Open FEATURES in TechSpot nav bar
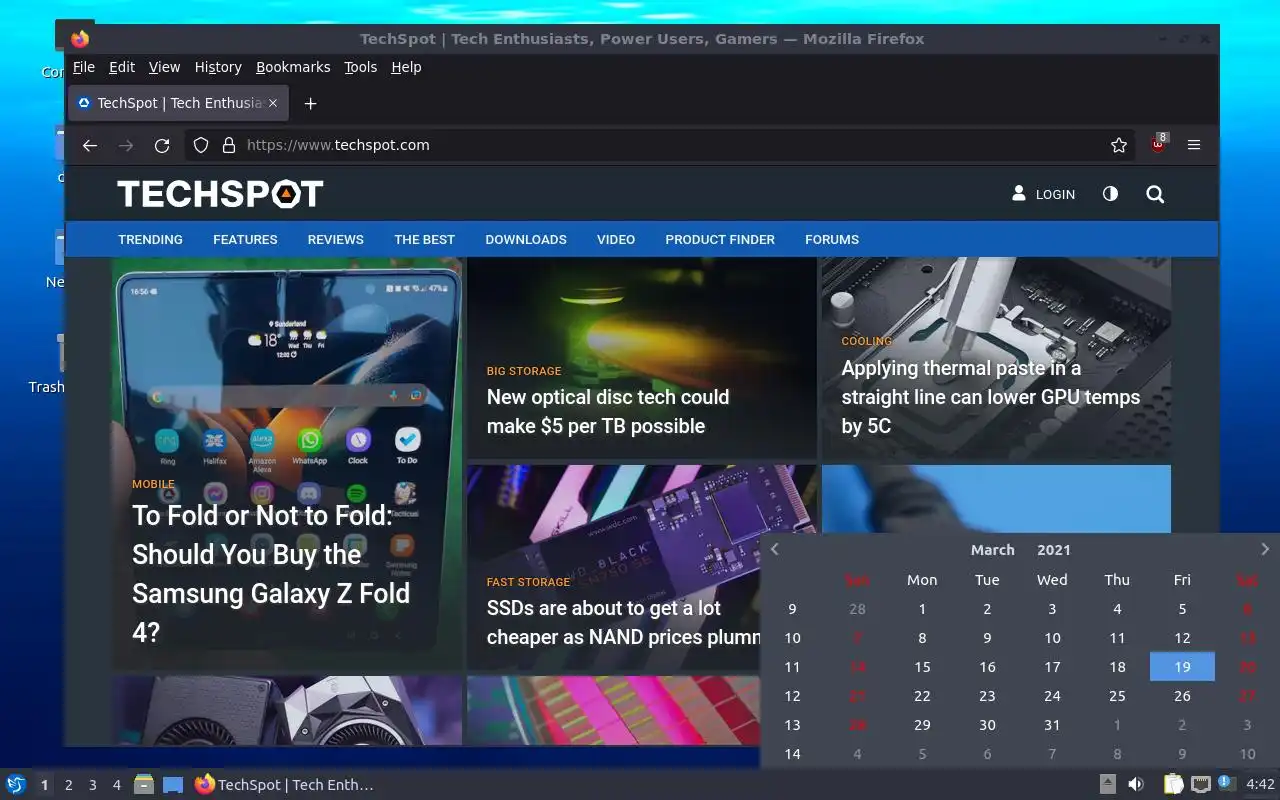1280x800 pixels. point(245,239)
